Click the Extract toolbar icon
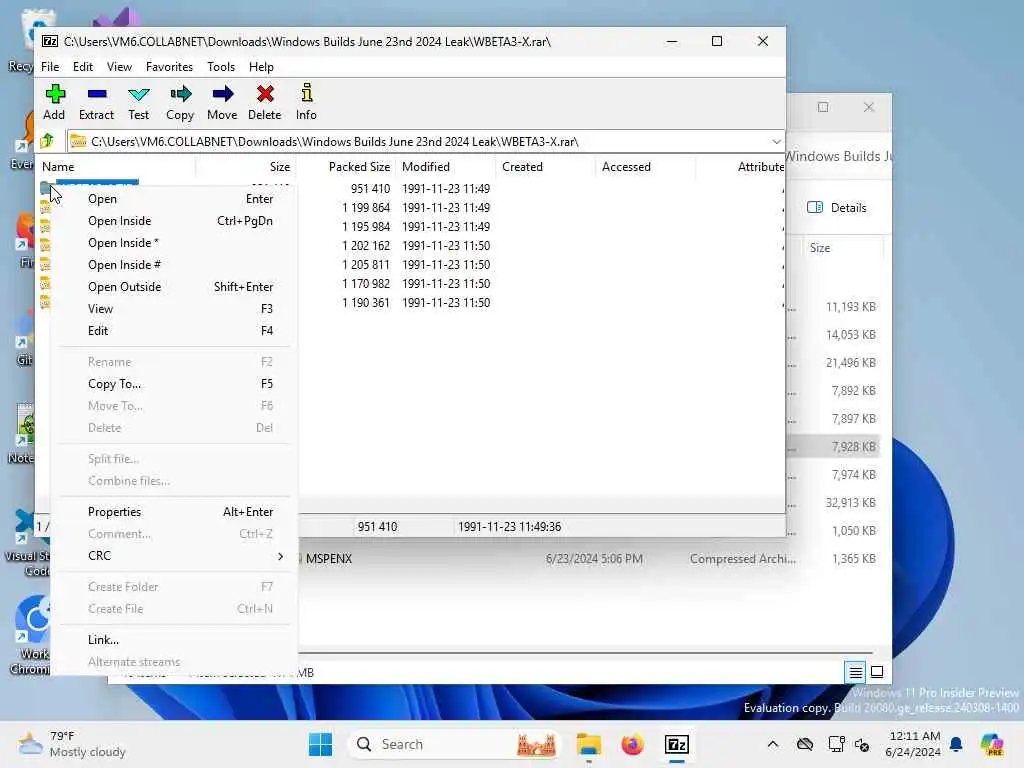The image size is (1024, 768). click(x=97, y=102)
